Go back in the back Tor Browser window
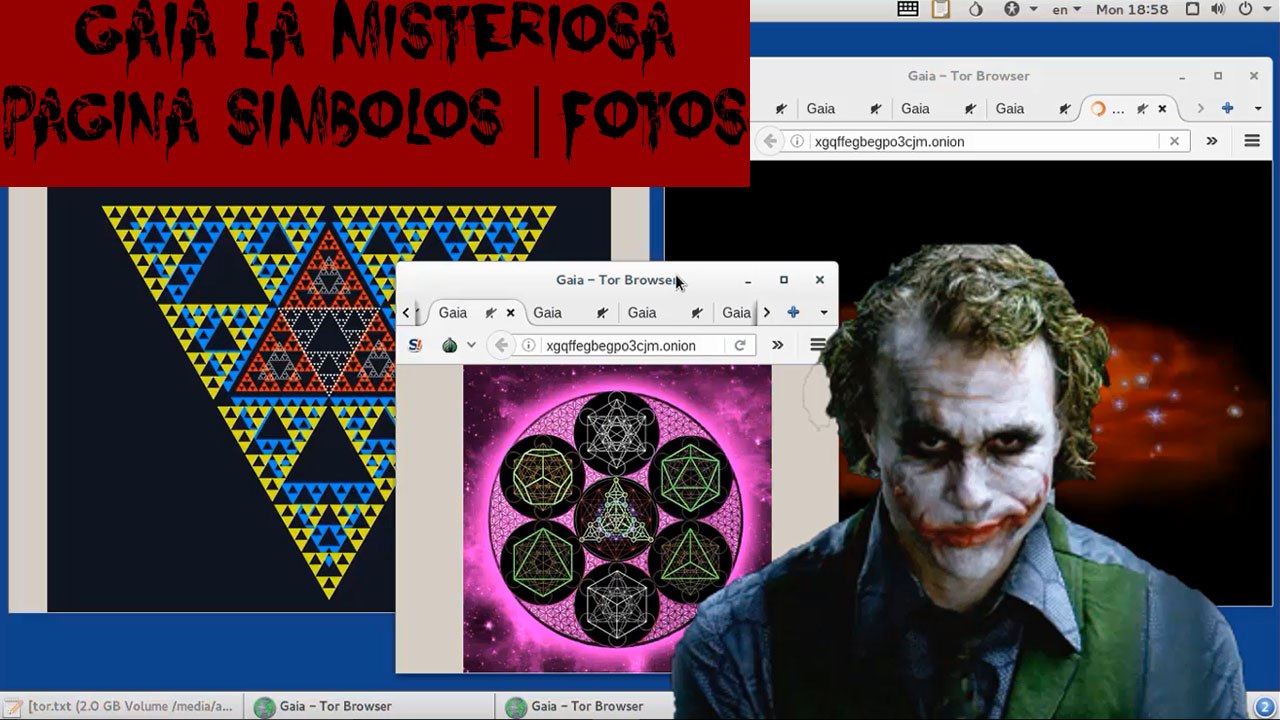Viewport: 1280px width, 720px height. 769,141
